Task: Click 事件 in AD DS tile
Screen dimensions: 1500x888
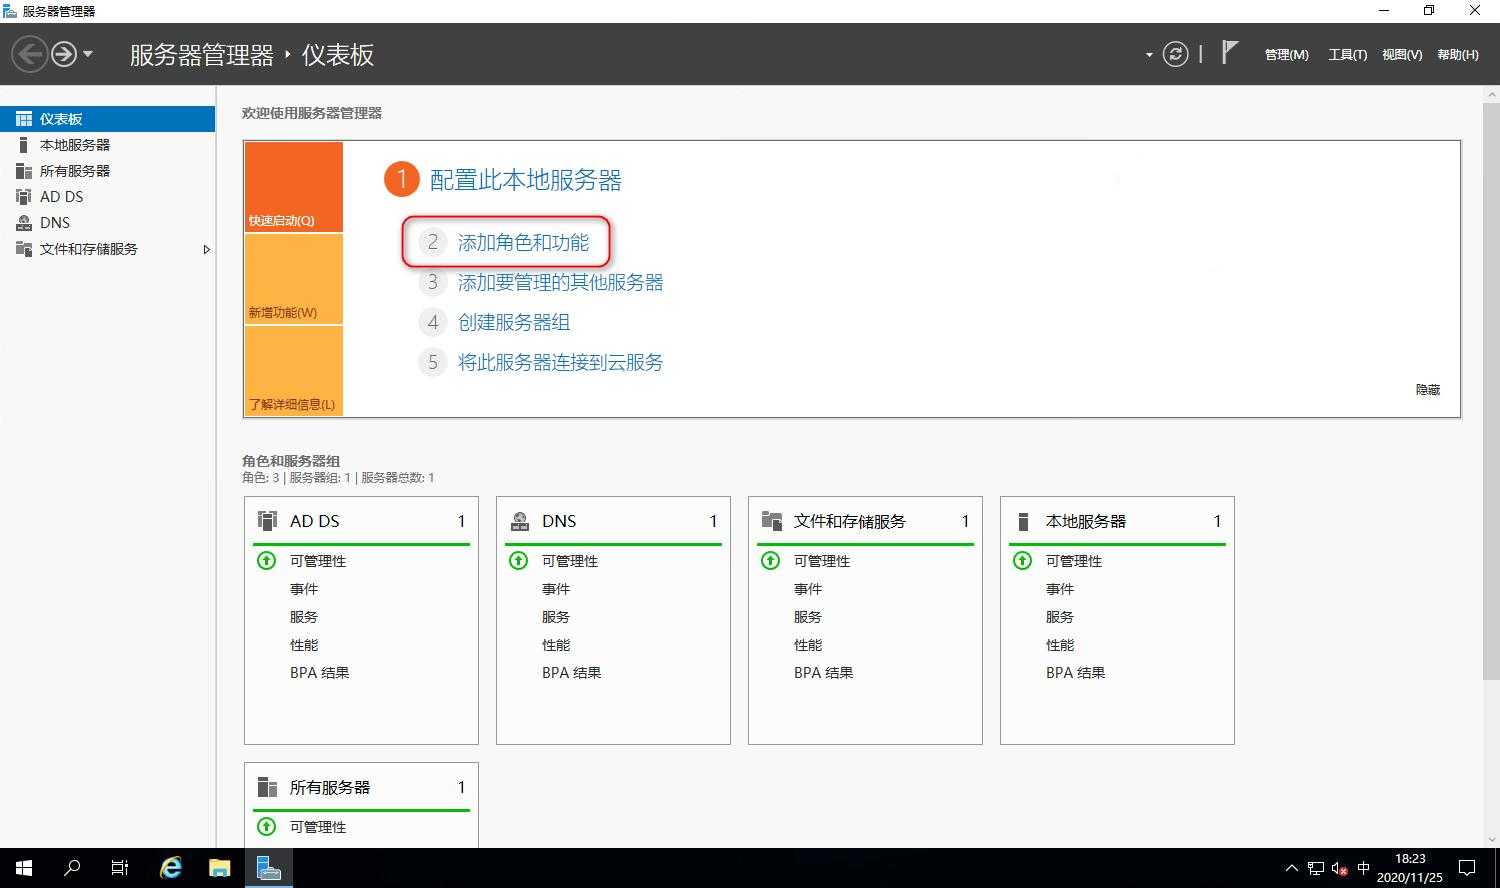Action: tap(304, 589)
